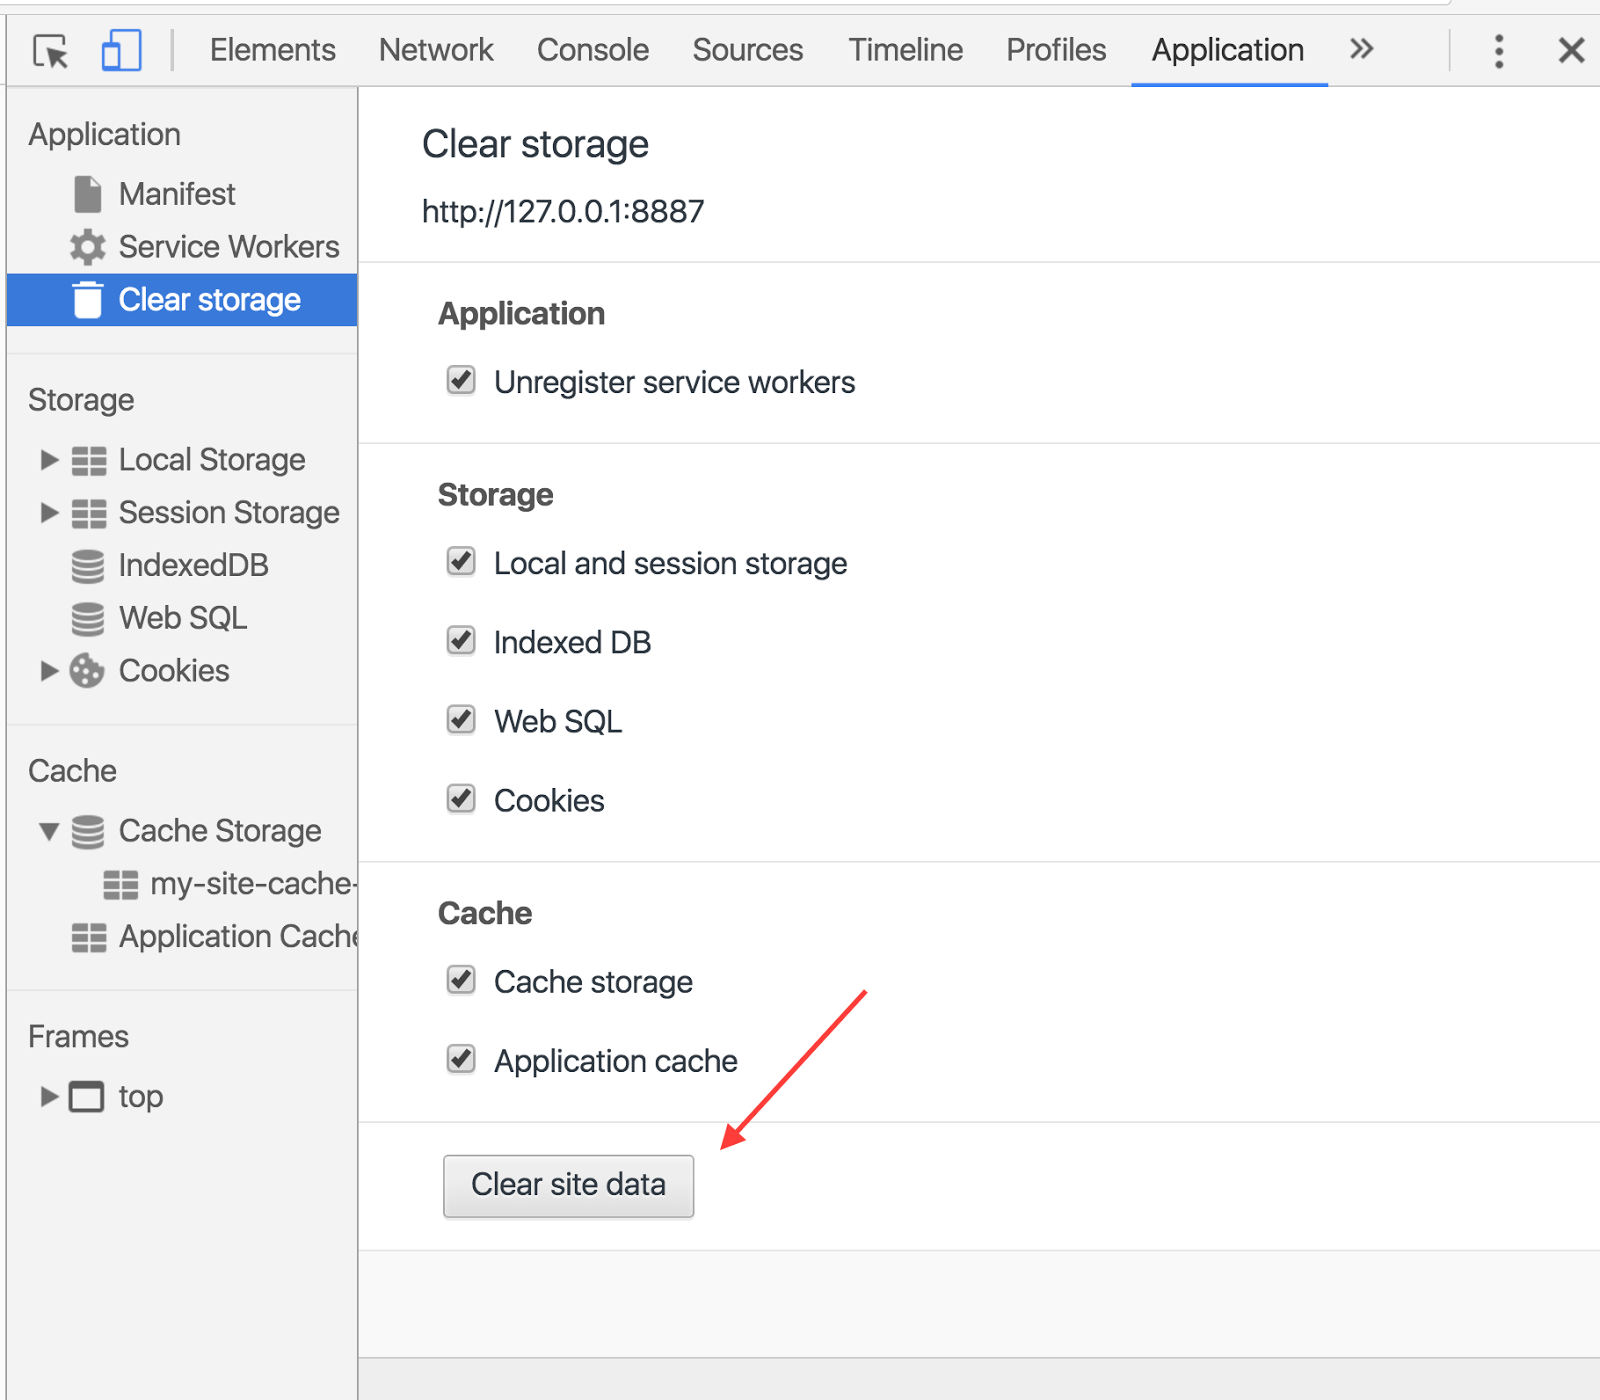
Task: Click the Local Storage grid icon
Action: click(89, 460)
